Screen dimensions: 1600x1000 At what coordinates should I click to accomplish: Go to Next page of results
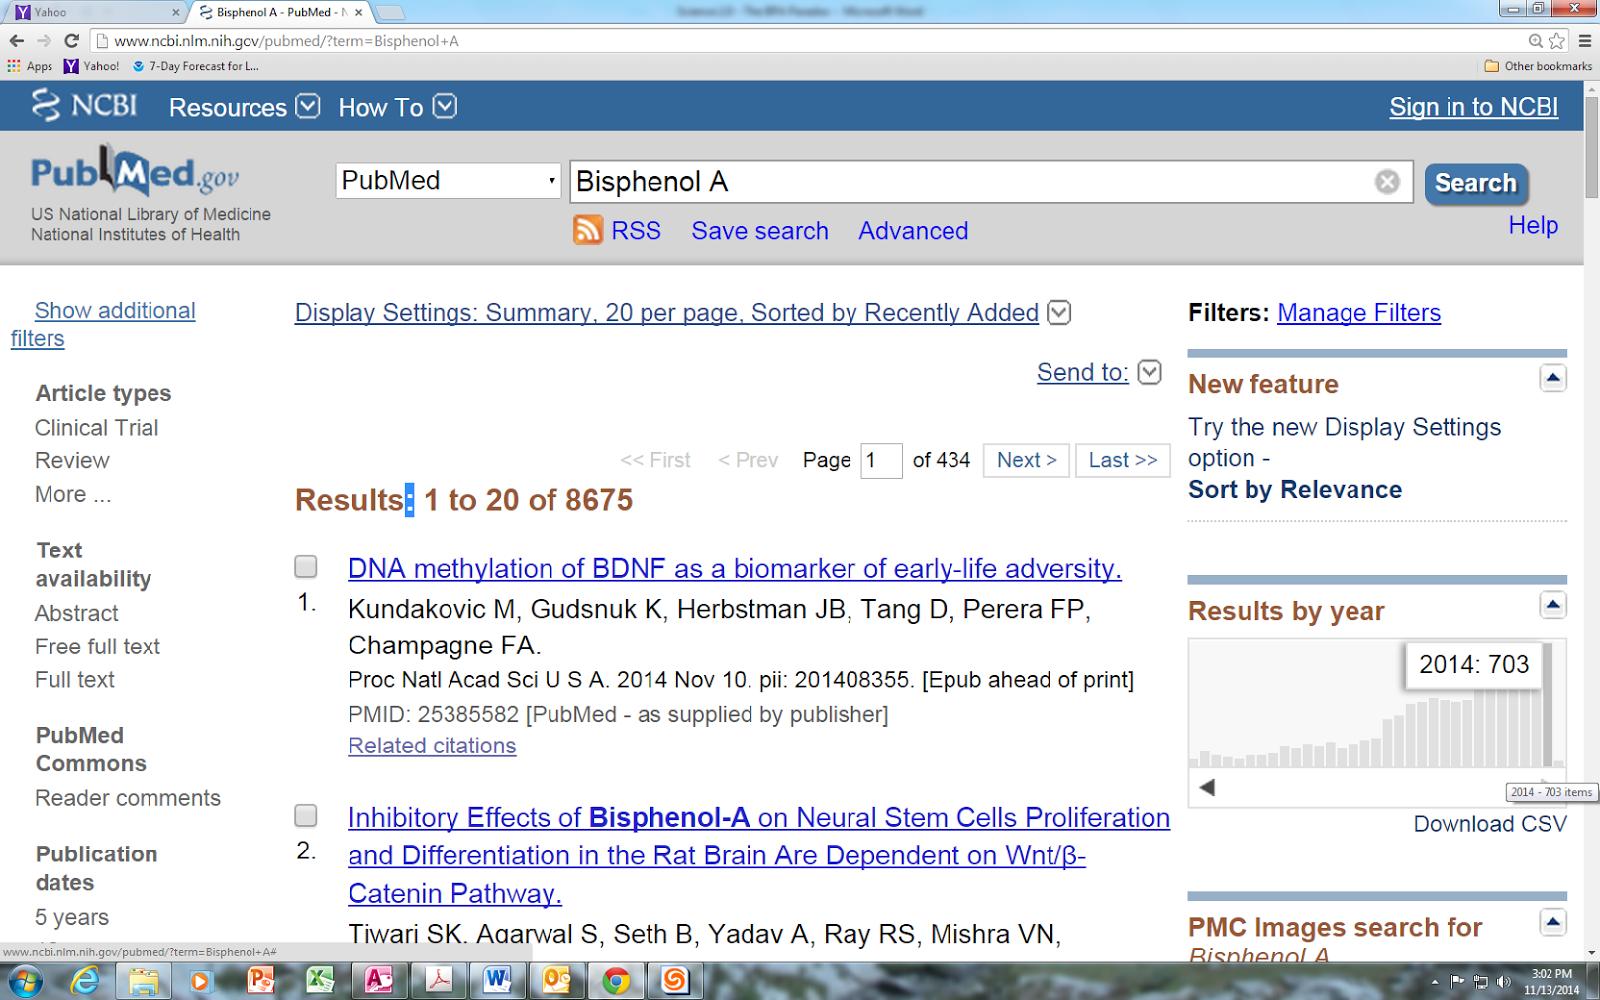click(1026, 460)
